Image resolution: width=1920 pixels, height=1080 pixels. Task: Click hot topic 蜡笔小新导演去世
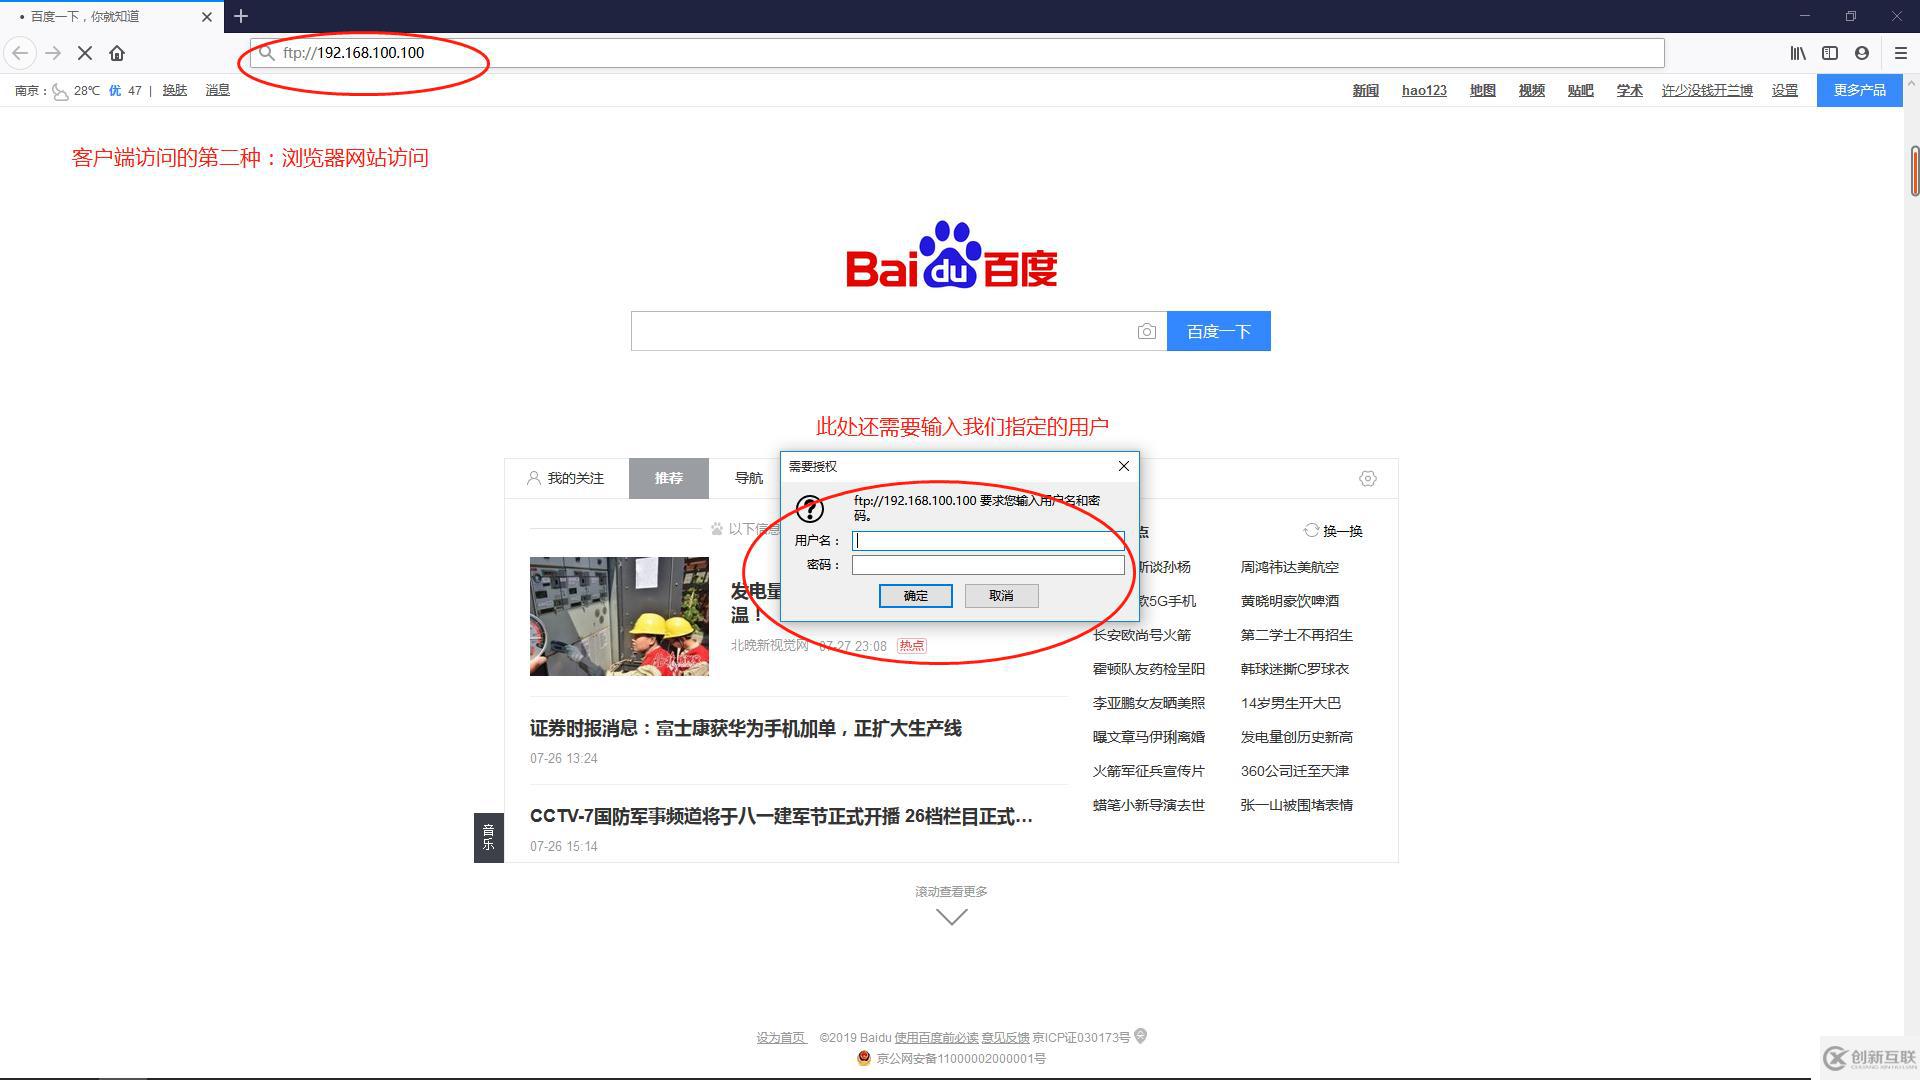[1148, 805]
